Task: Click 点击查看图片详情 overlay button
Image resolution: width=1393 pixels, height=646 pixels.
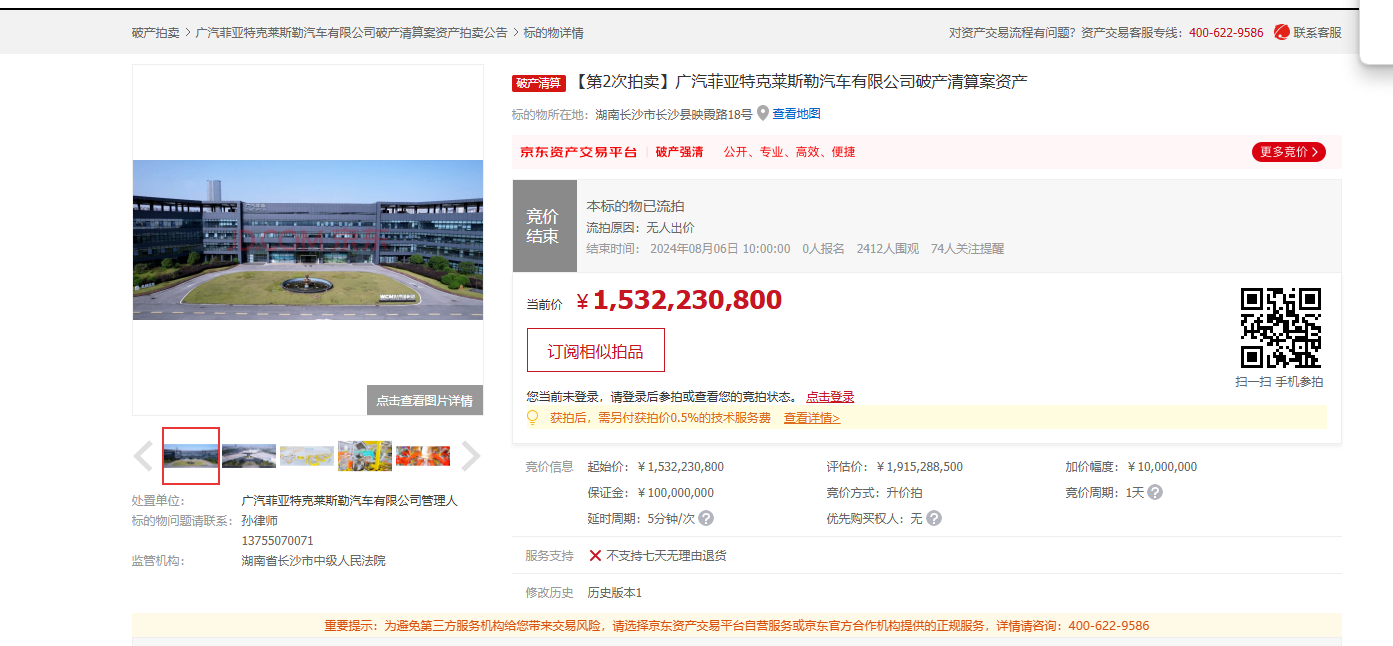Action: (425, 400)
